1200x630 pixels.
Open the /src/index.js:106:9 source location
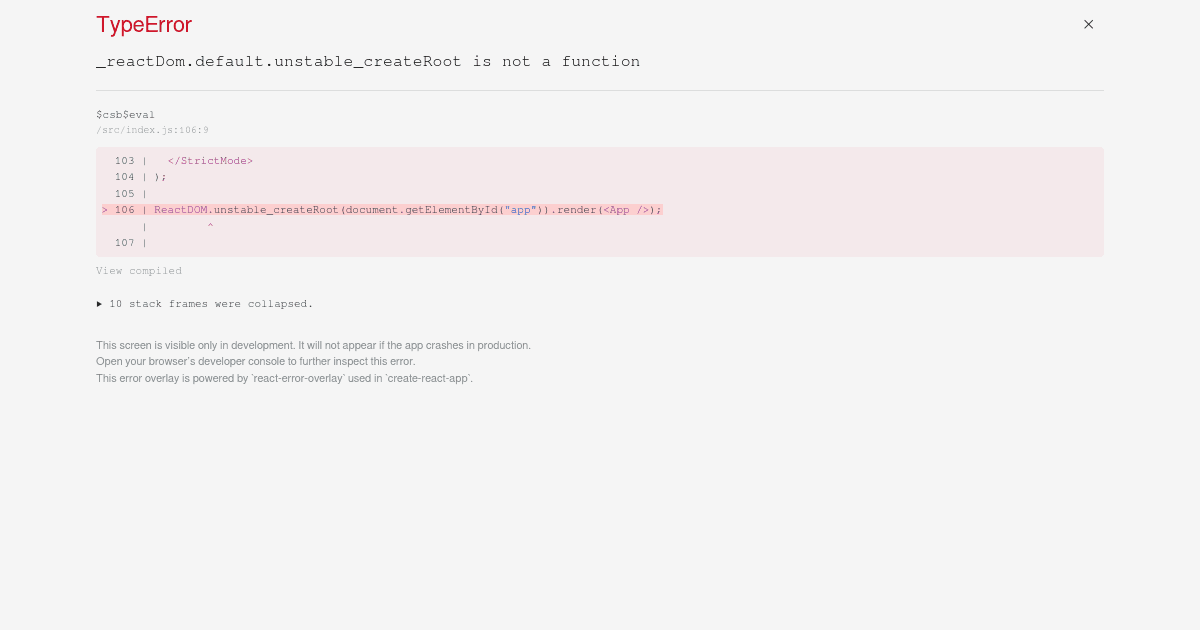coord(152,130)
